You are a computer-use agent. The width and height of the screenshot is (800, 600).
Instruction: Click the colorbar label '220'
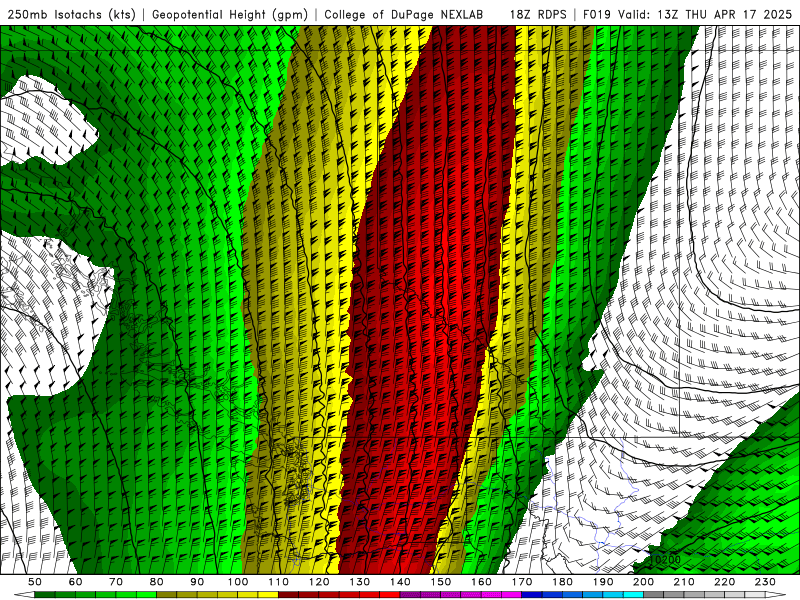[x=725, y=582]
